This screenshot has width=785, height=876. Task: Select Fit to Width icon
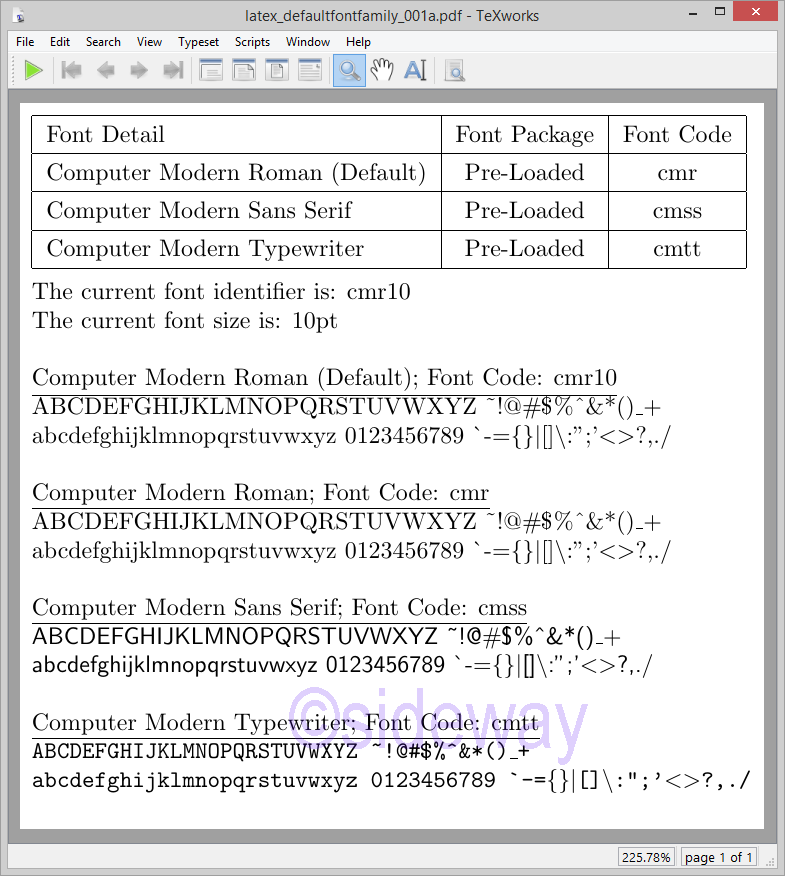click(244, 71)
